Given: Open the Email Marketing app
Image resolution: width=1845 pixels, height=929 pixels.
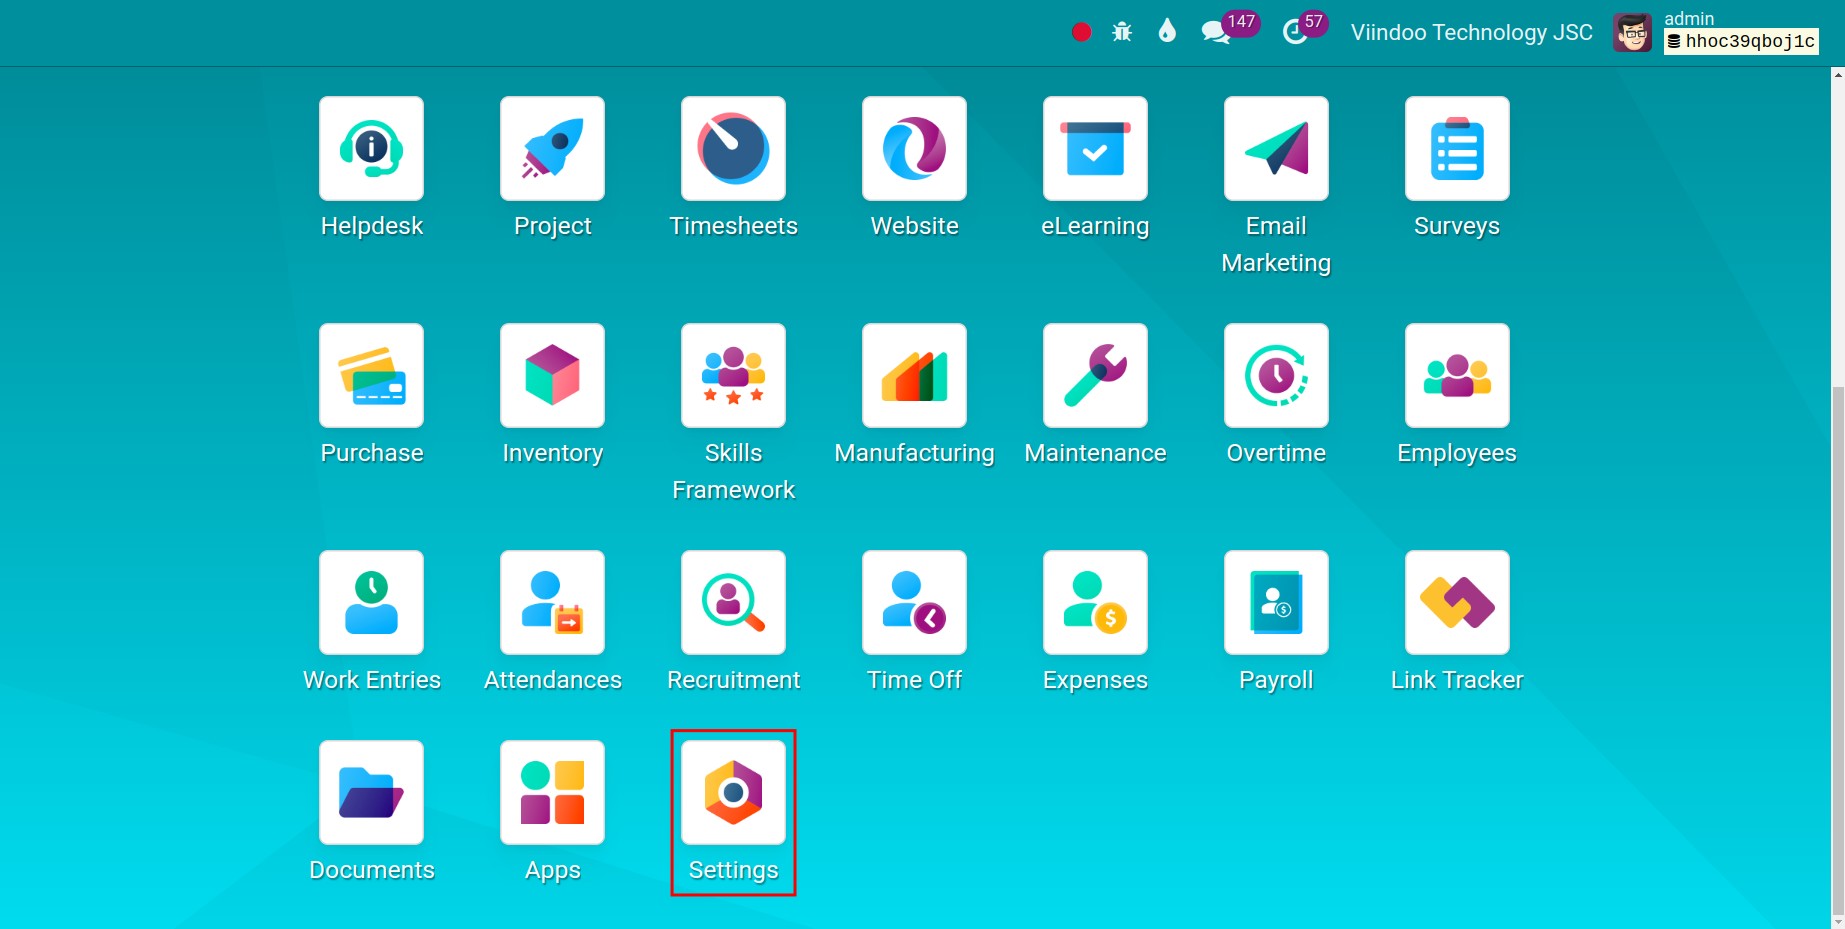Looking at the screenshot, I should click(1276, 149).
